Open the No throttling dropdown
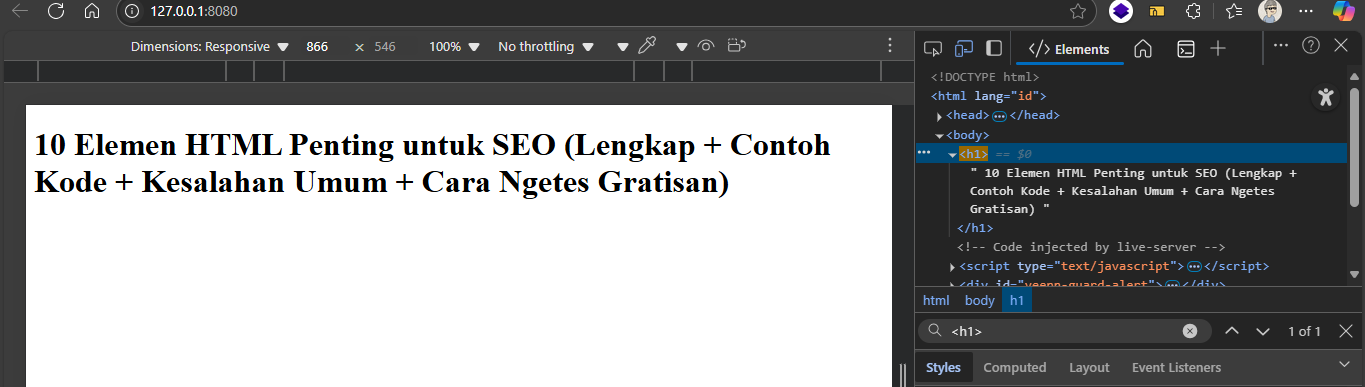Screen dimensions: 1365x387 click(546, 47)
